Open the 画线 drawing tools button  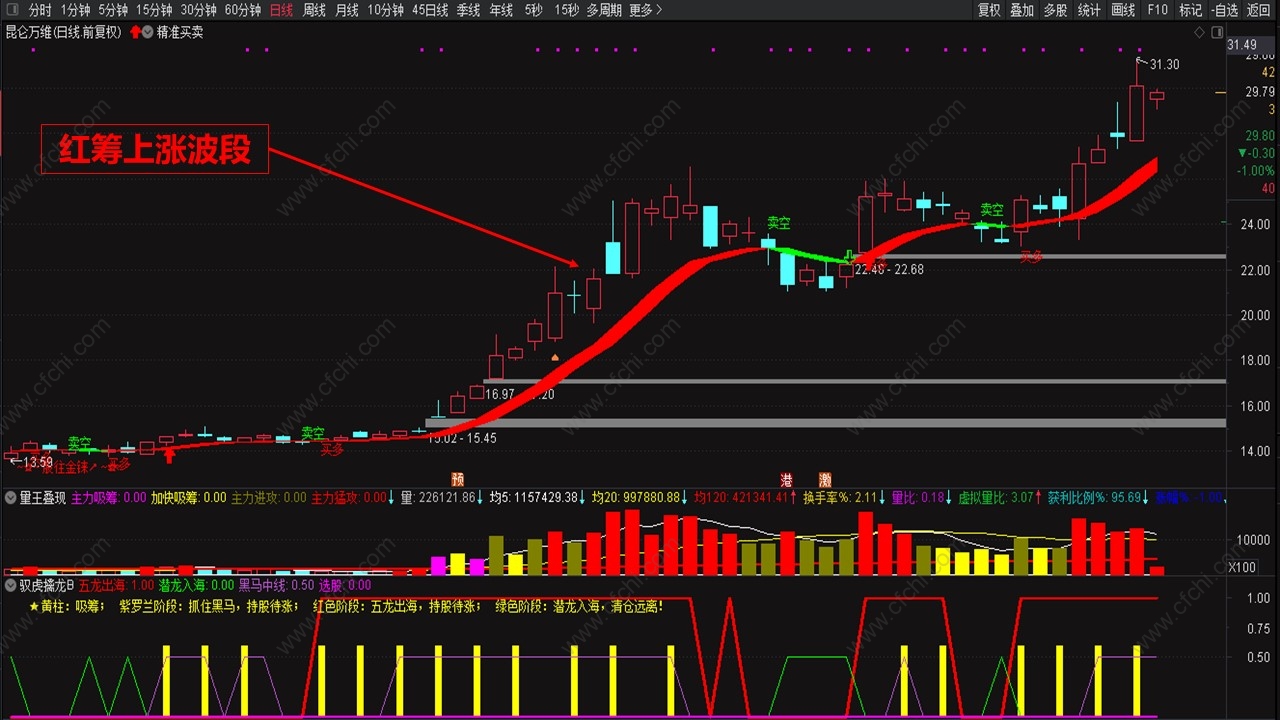pos(1123,10)
